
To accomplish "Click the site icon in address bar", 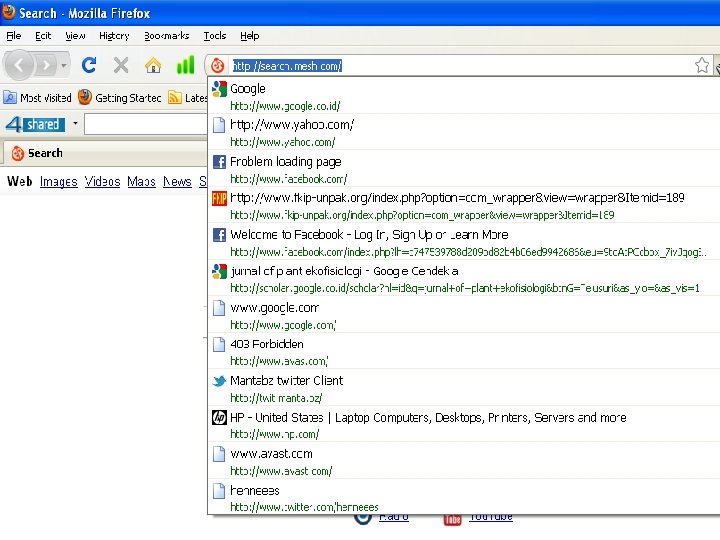I will [x=218, y=66].
